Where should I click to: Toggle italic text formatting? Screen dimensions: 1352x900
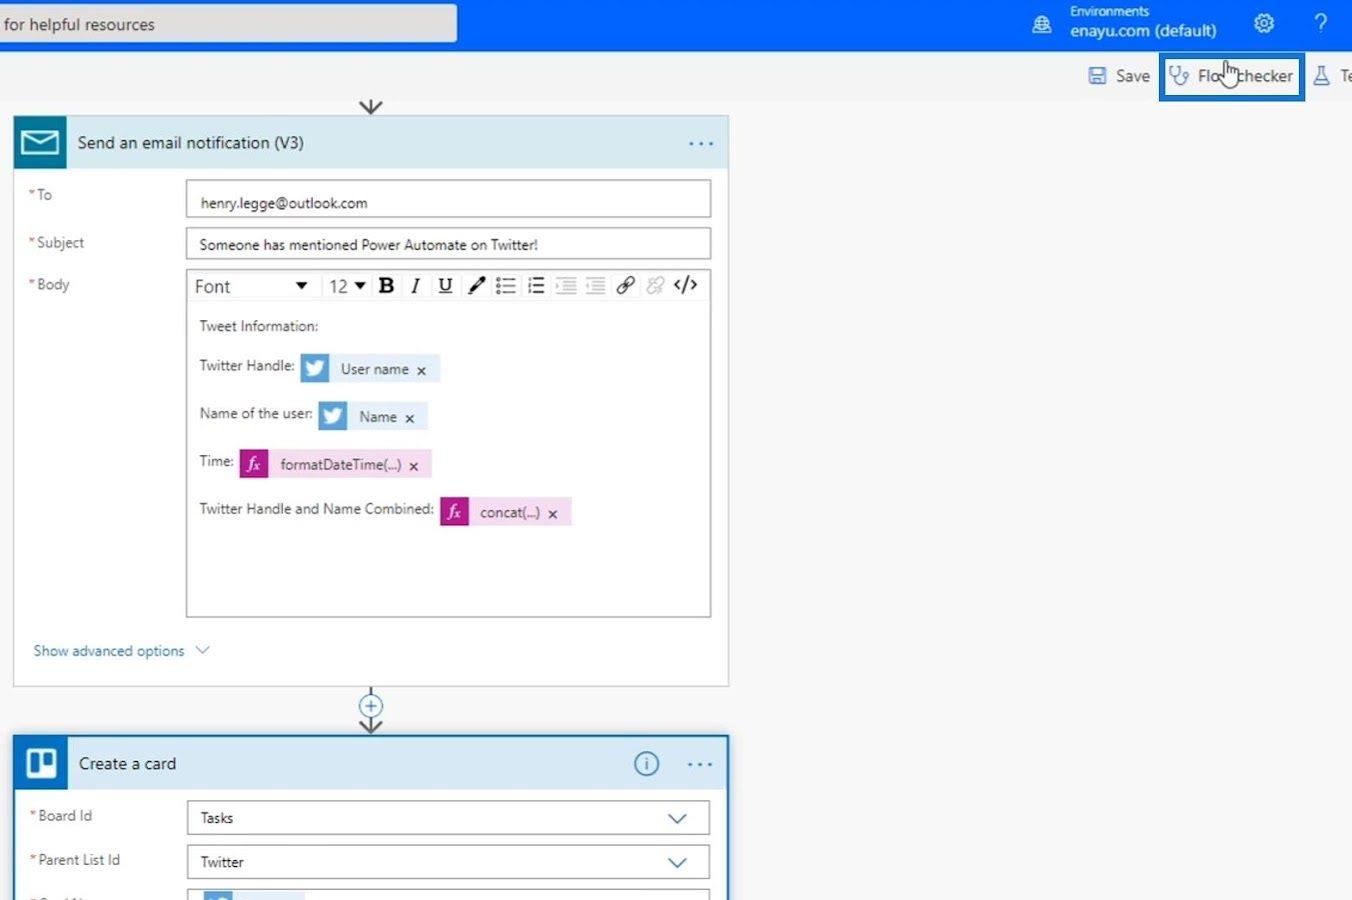click(415, 286)
